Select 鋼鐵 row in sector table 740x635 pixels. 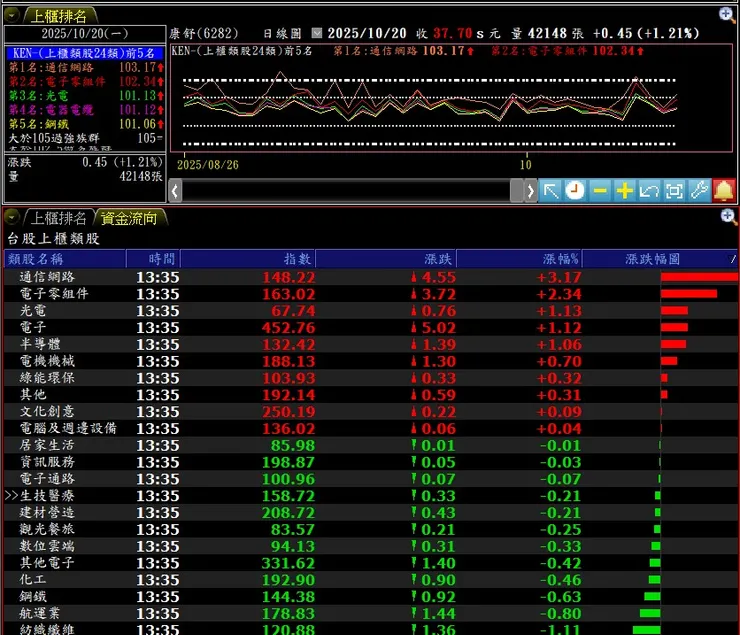(370, 597)
